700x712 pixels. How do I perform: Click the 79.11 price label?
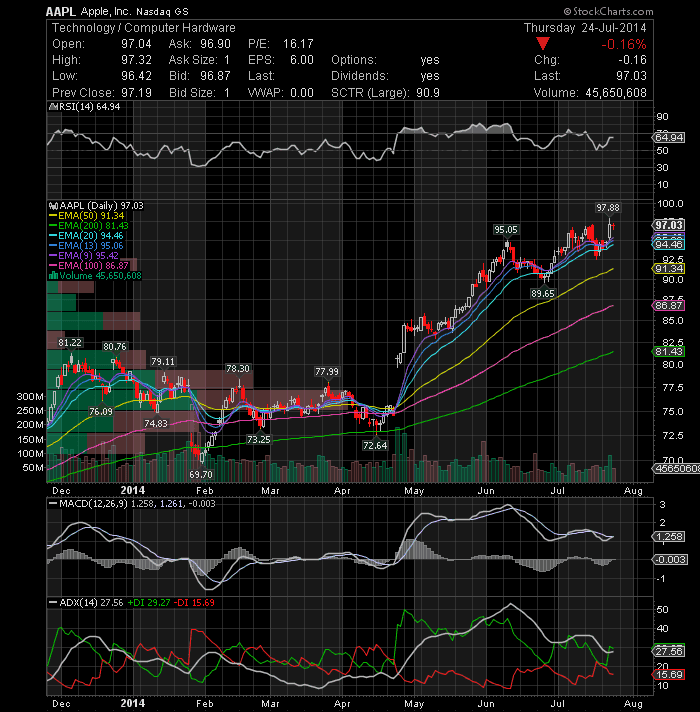(163, 362)
